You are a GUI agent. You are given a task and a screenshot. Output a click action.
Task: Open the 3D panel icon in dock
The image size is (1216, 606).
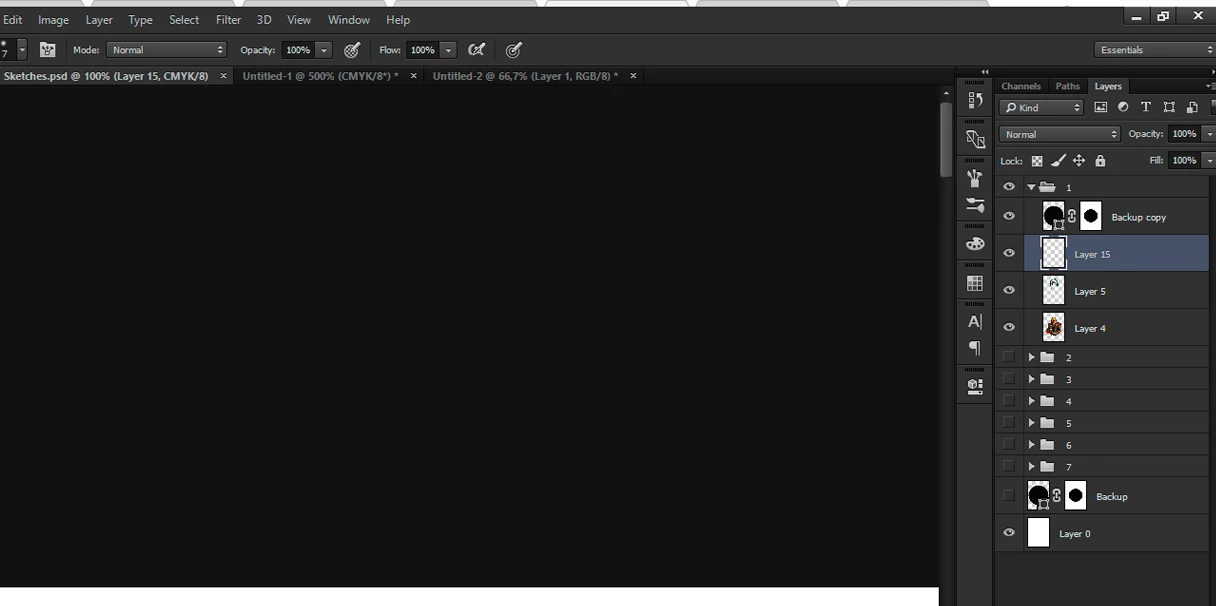[975, 139]
